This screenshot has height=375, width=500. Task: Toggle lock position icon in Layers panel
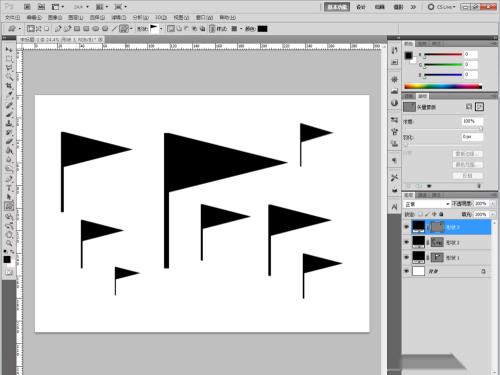tap(434, 214)
